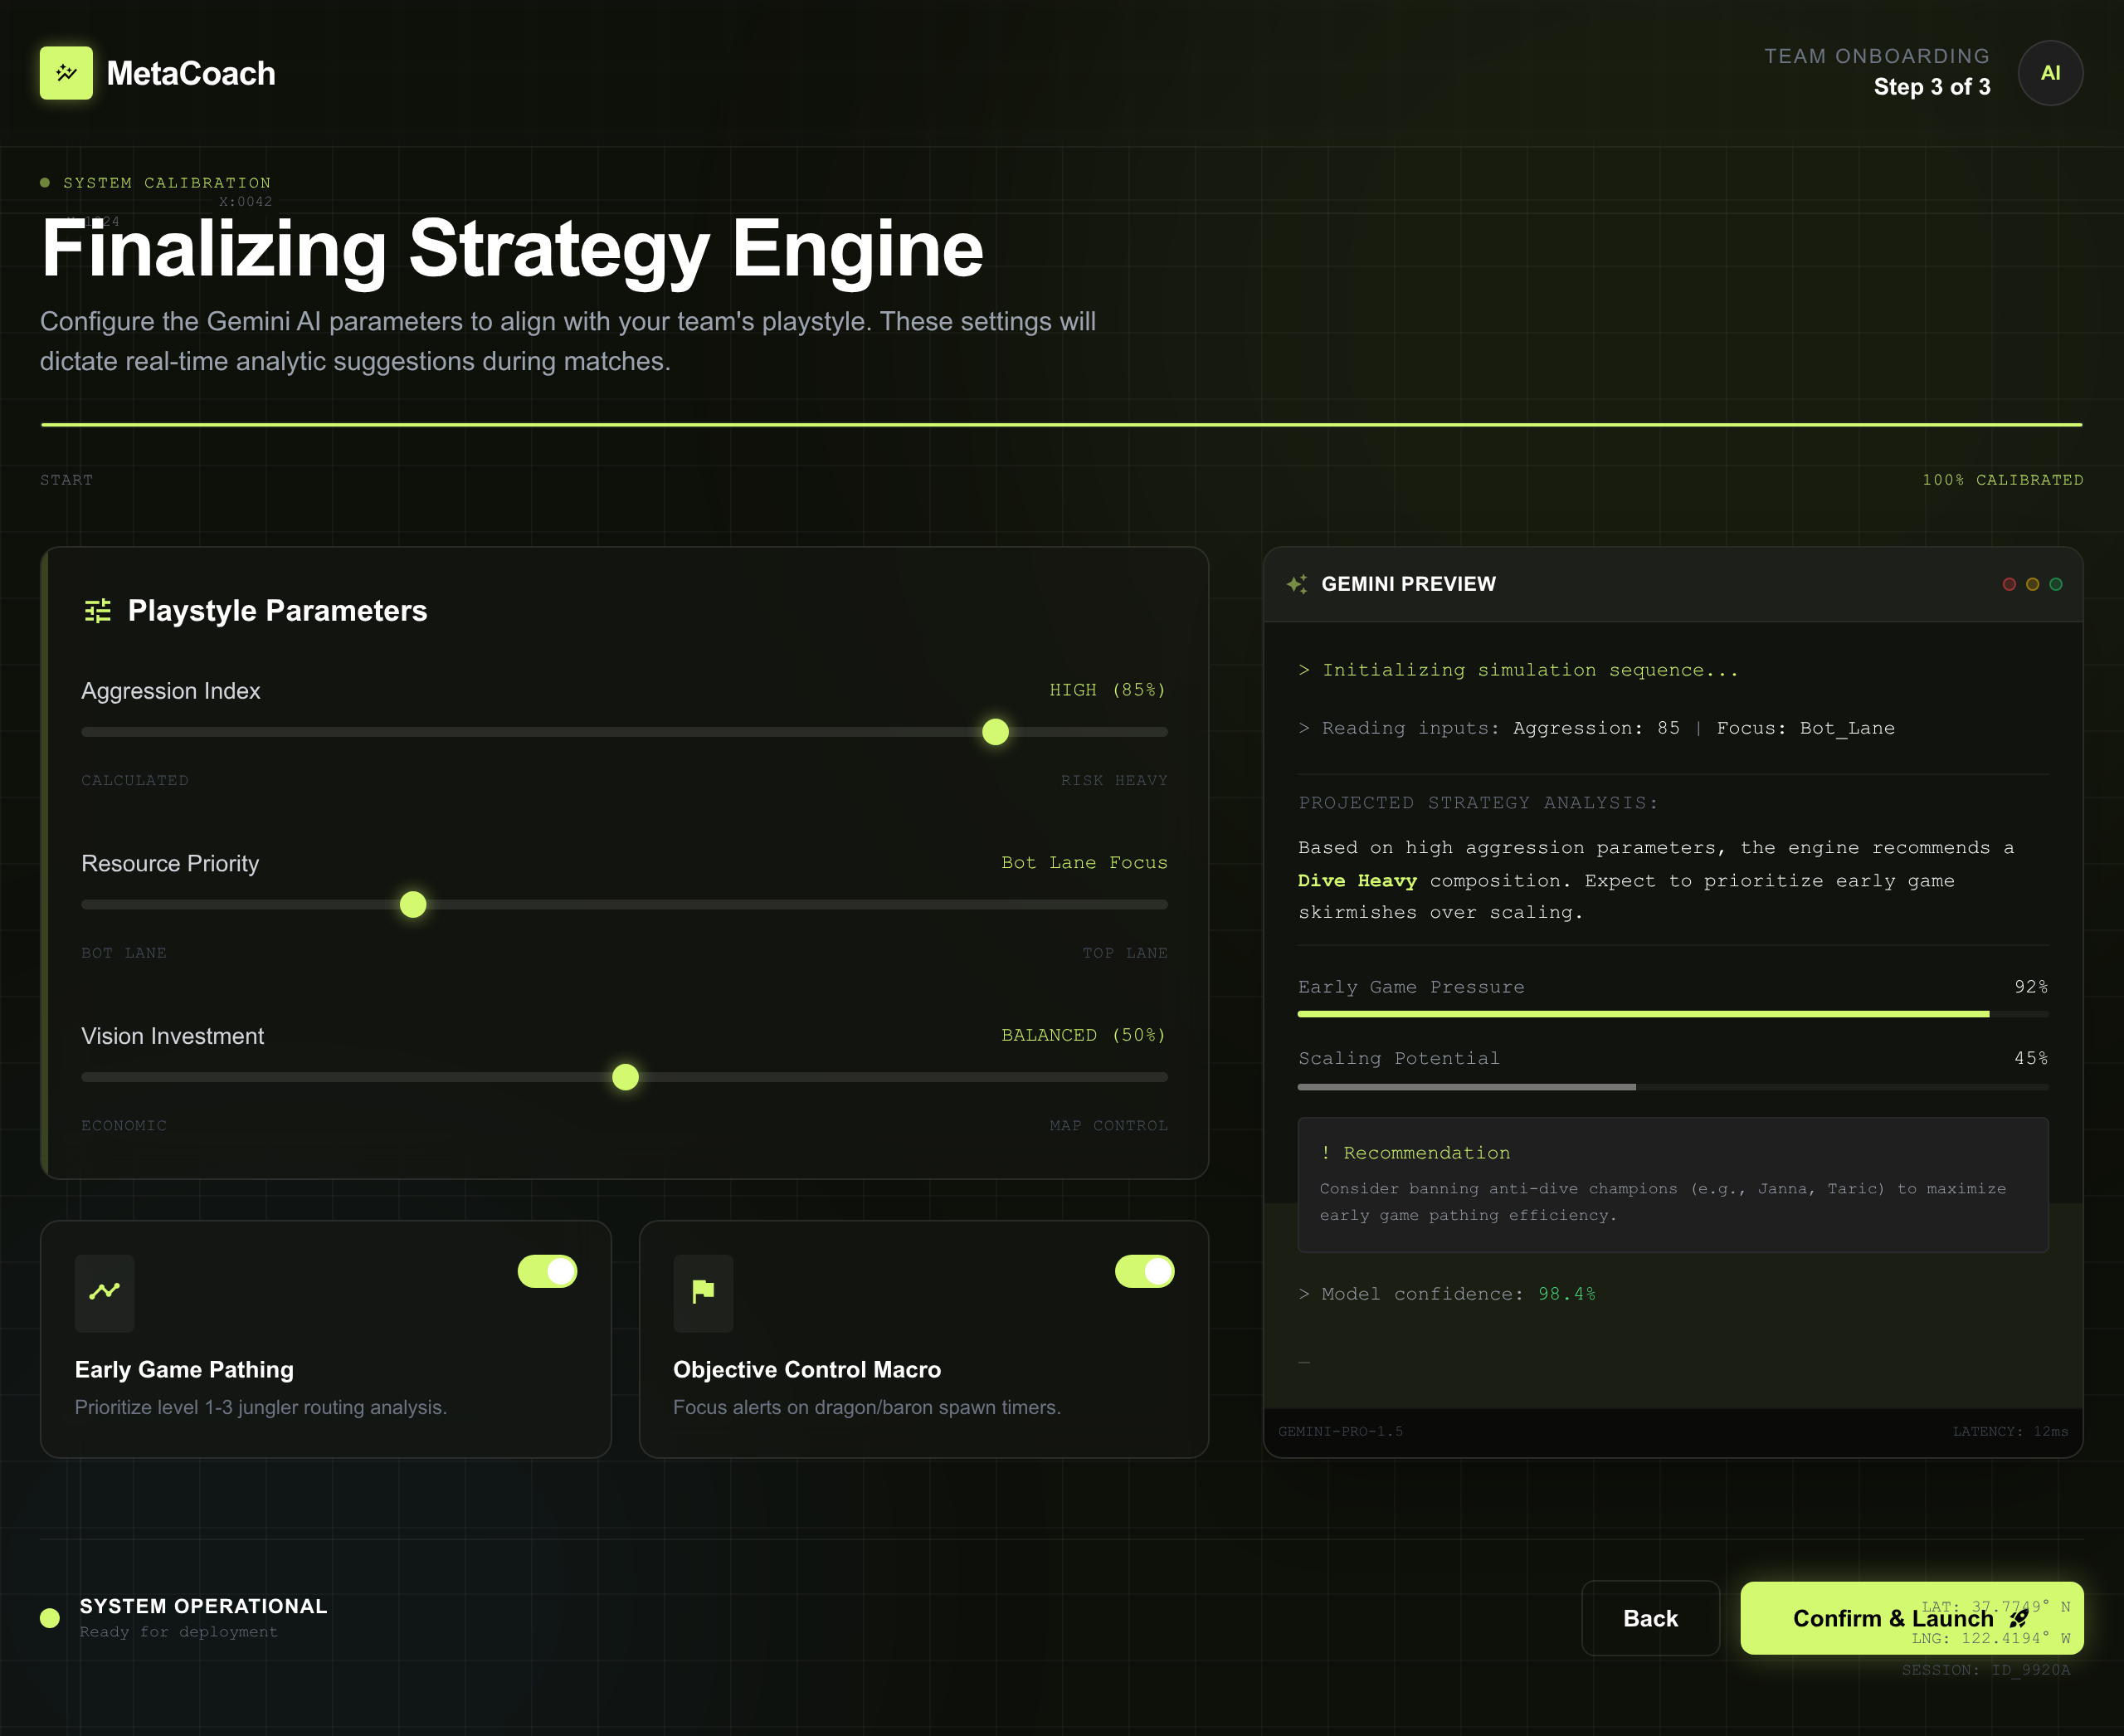This screenshot has height=1736, width=2124.
Task: Turn off Objective Control Macro switch
Action: pos(1144,1271)
